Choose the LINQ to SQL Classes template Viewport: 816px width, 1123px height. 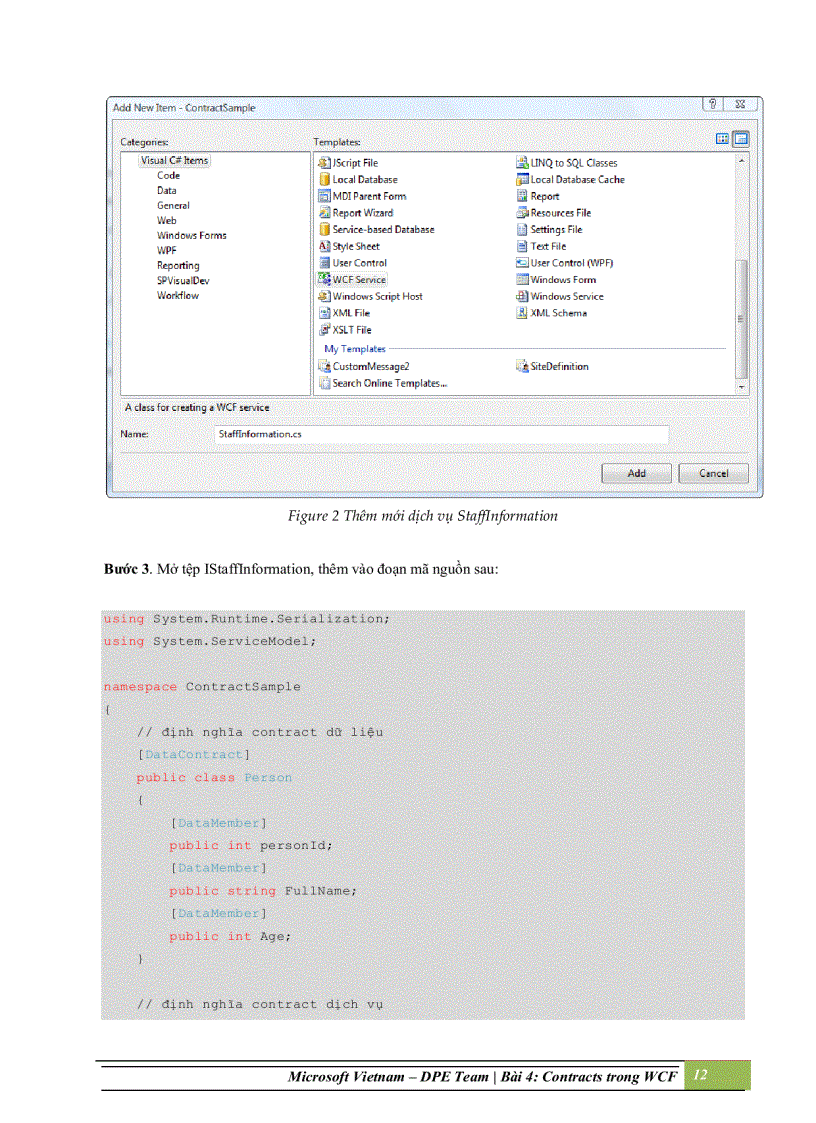575,162
